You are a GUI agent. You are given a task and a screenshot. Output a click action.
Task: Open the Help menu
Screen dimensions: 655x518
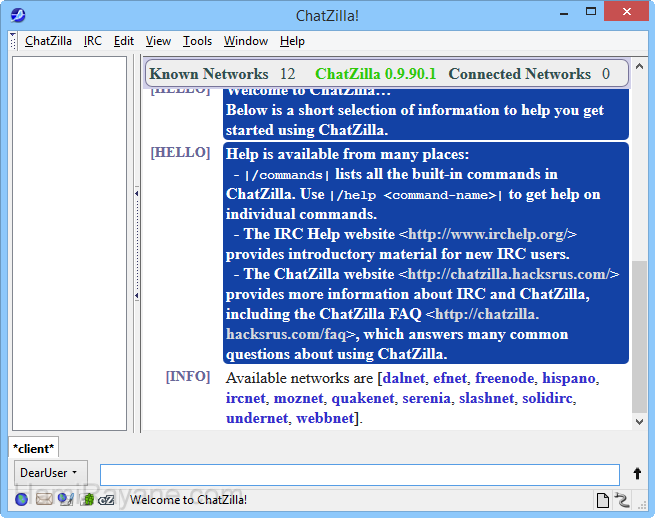[292, 41]
